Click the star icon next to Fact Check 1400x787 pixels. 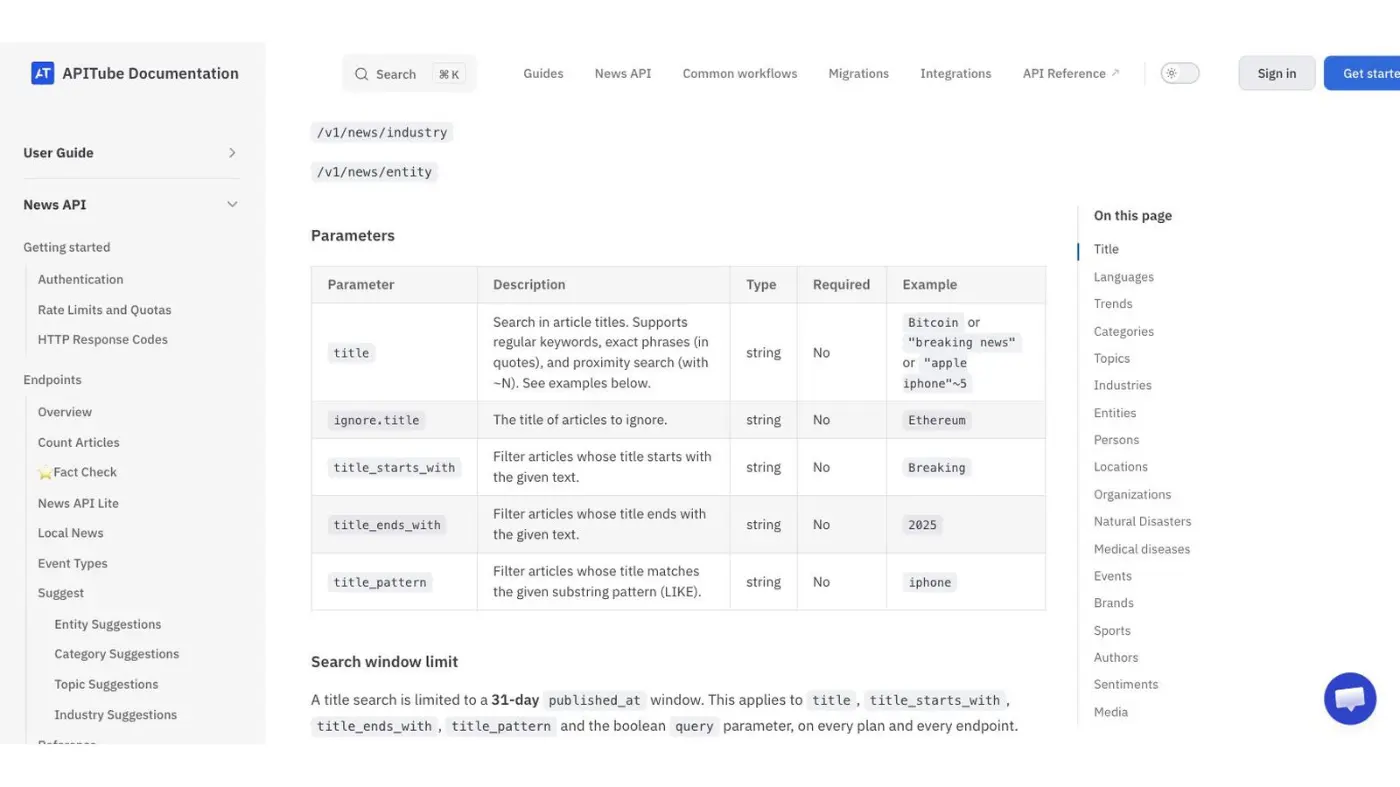point(45,473)
